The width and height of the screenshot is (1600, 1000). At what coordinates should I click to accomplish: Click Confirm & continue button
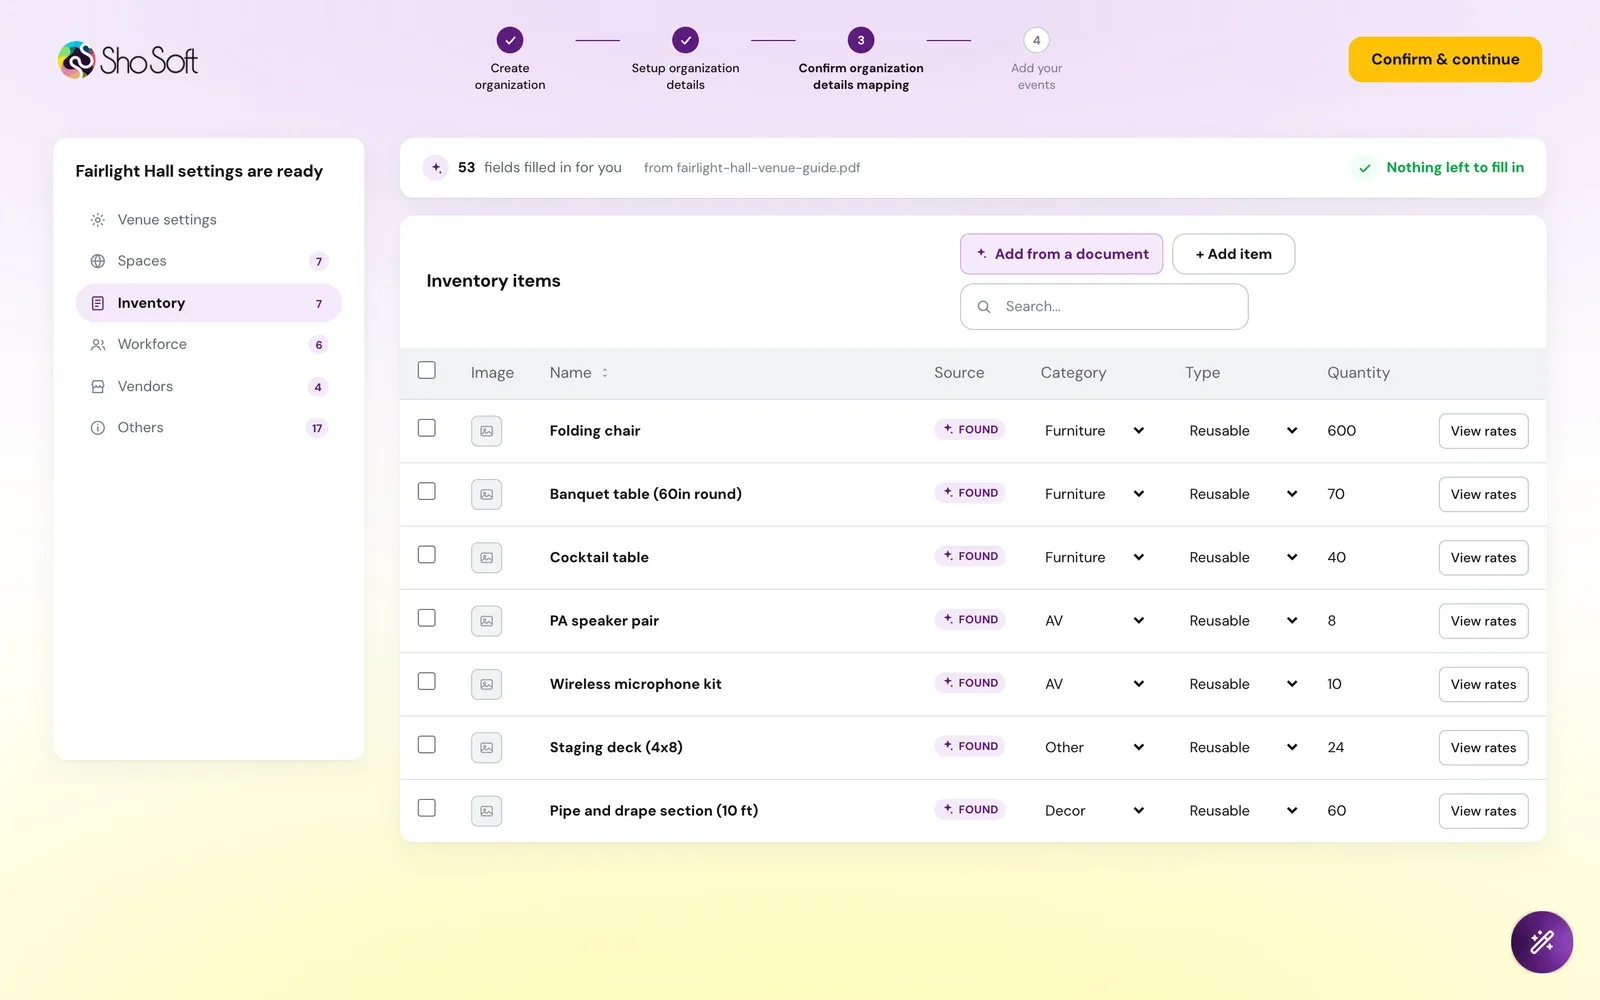(1445, 59)
